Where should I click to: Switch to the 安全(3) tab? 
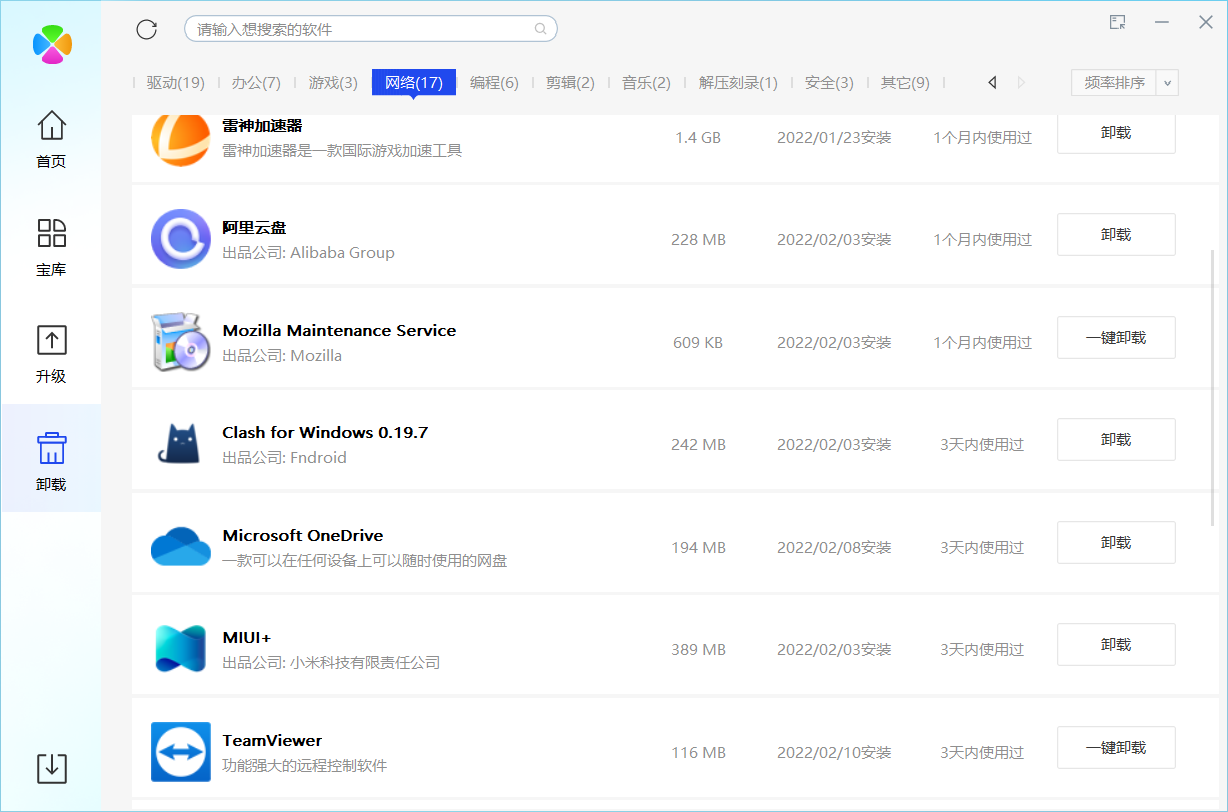point(829,82)
